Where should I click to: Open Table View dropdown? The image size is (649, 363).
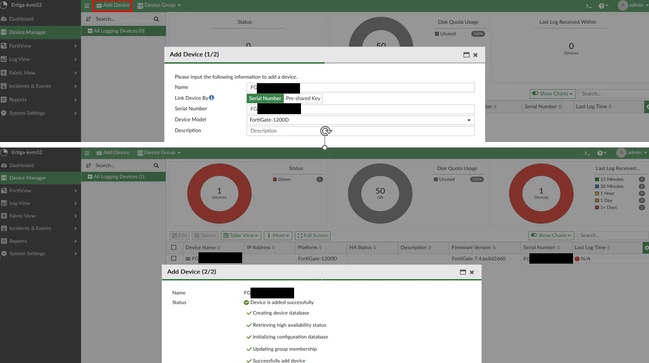(241, 236)
